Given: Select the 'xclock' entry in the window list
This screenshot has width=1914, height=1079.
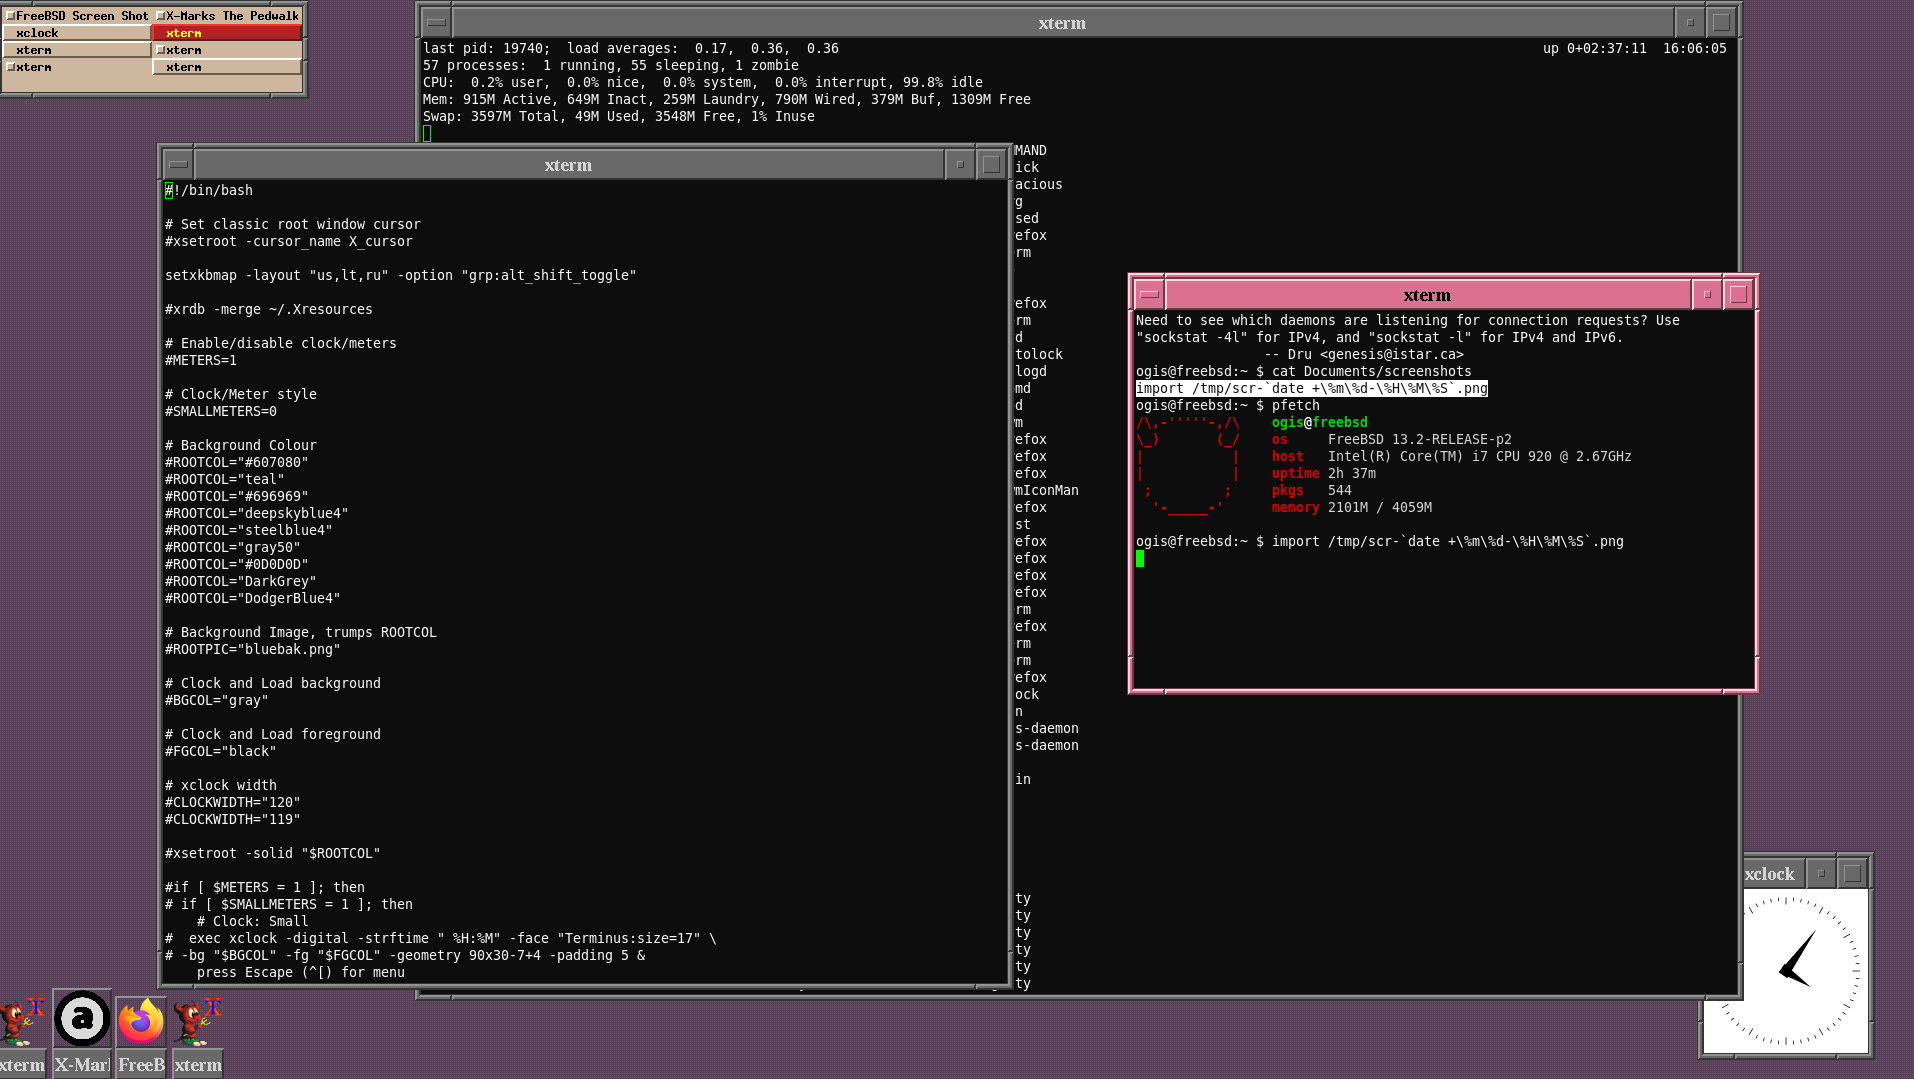Looking at the screenshot, I should tap(77, 33).
